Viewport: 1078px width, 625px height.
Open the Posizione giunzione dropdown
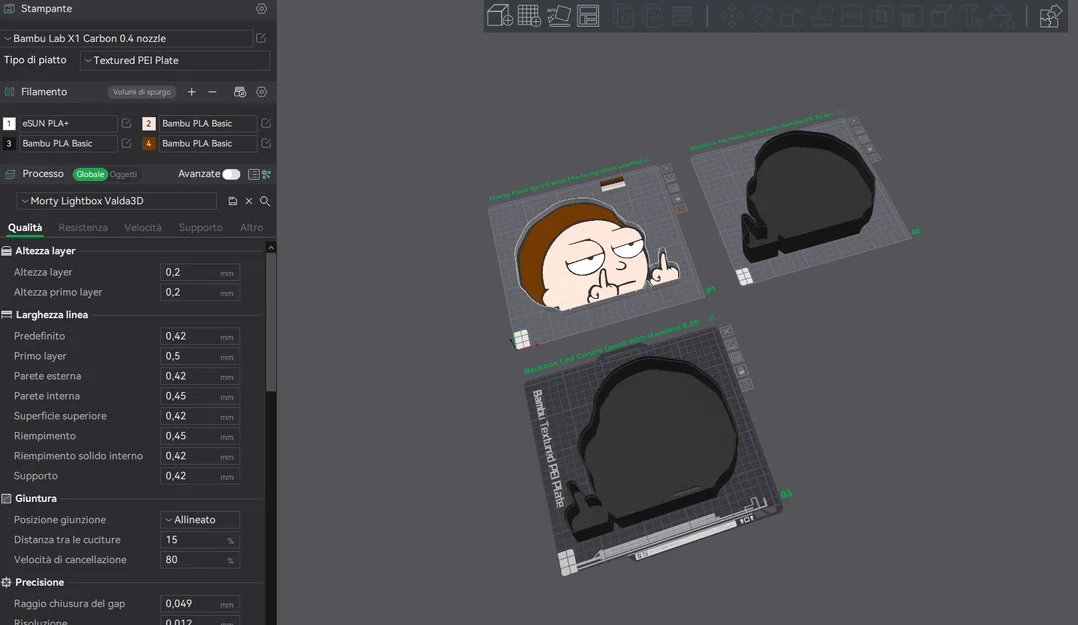pos(200,520)
